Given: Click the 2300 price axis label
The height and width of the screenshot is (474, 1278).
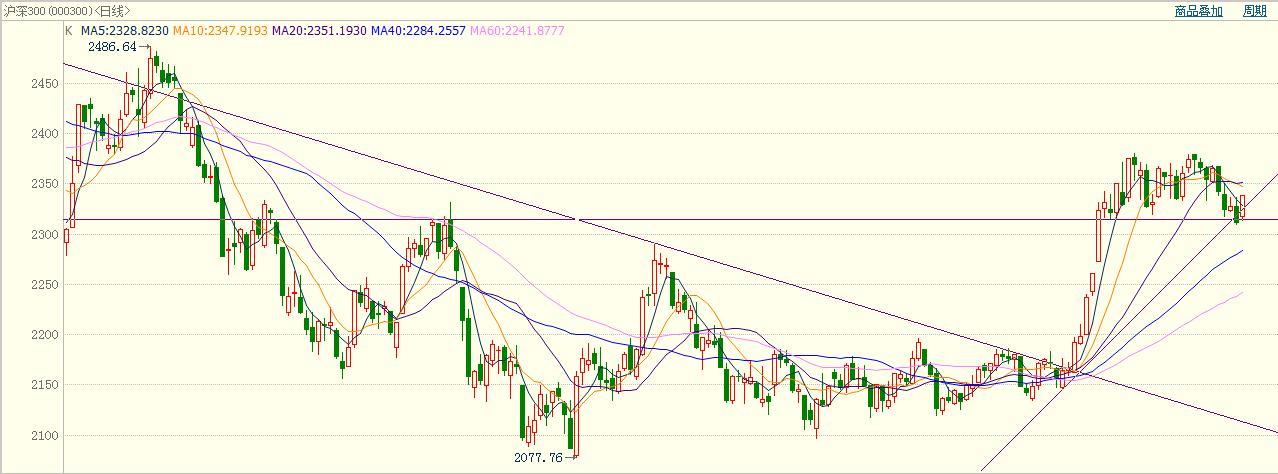Looking at the screenshot, I should click(x=44, y=234).
